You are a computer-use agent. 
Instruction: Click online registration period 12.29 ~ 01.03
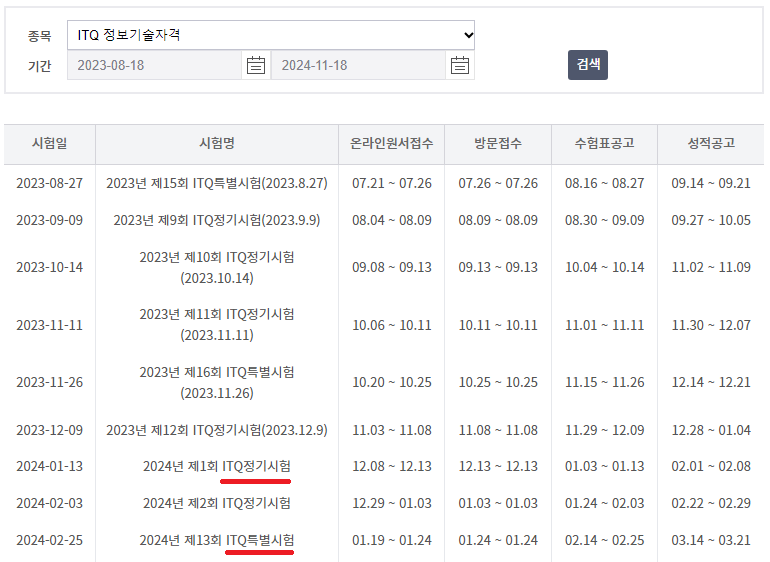tap(392, 504)
